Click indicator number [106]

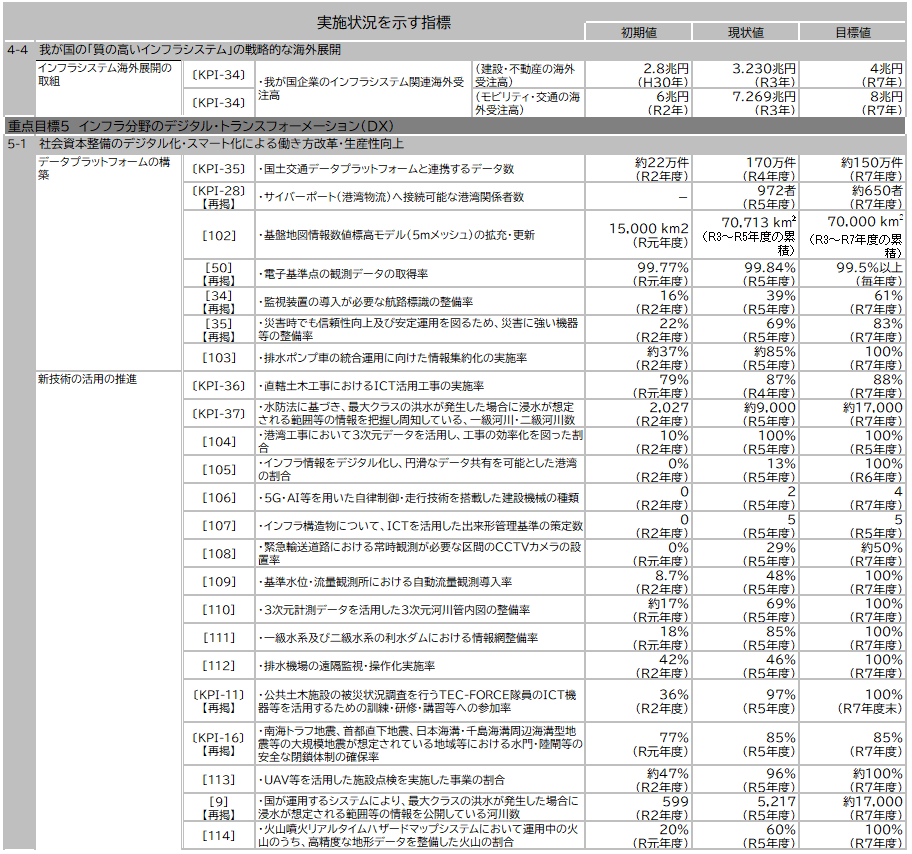[219, 497]
